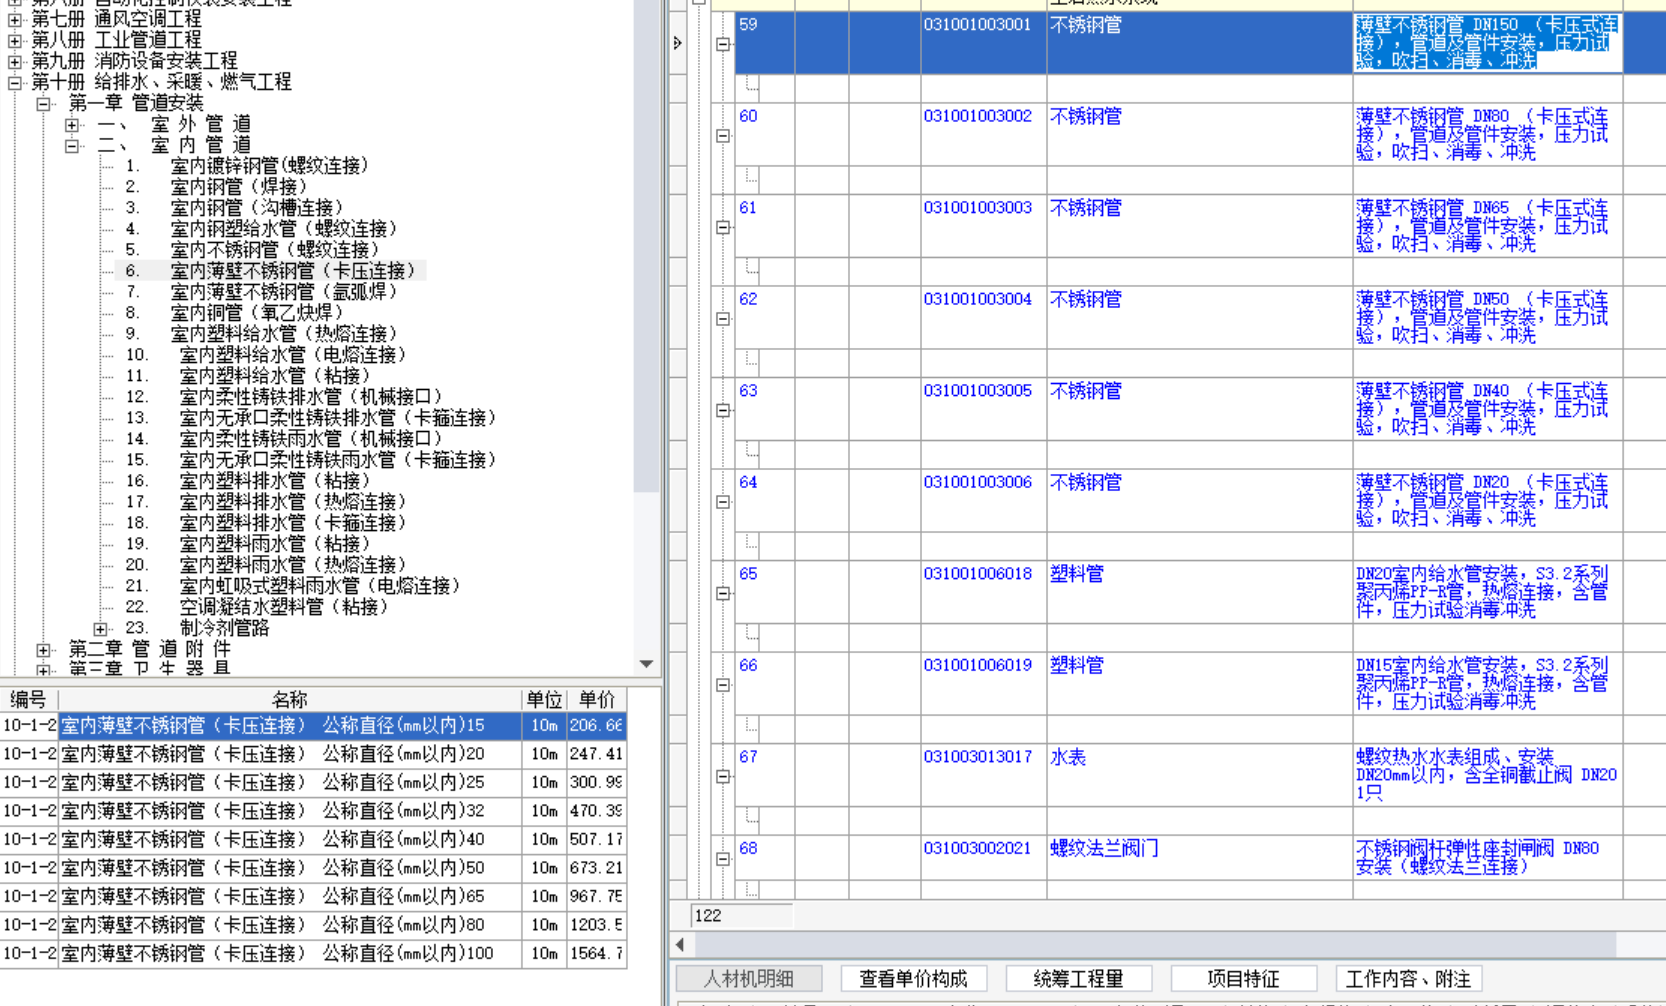Select 21. 室内虹吸式塑料雨水管(电熔连接)
Viewport: 1666px width, 1006px height.
click(x=294, y=586)
